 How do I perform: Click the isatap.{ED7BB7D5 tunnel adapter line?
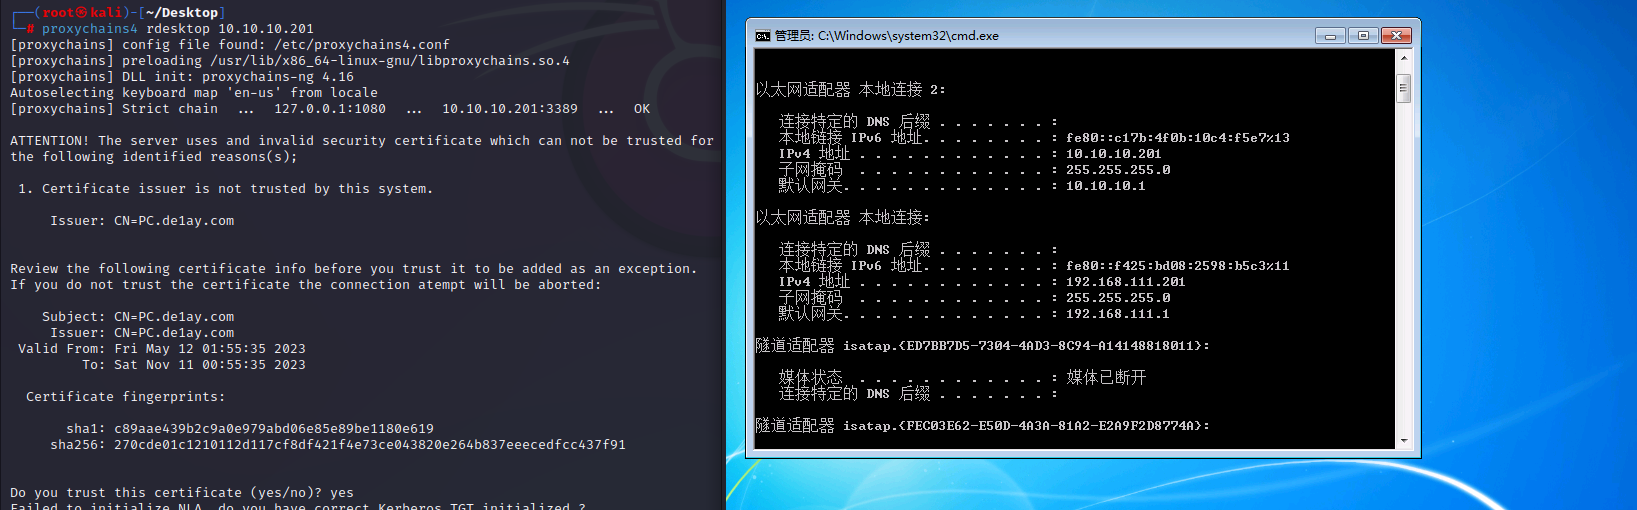tap(982, 346)
